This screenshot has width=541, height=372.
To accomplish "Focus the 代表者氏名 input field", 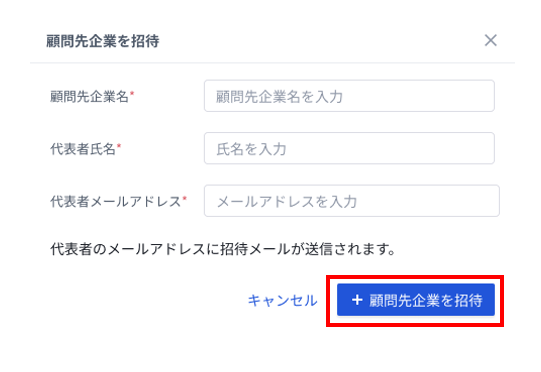I will pyautogui.click(x=349, y=148).
